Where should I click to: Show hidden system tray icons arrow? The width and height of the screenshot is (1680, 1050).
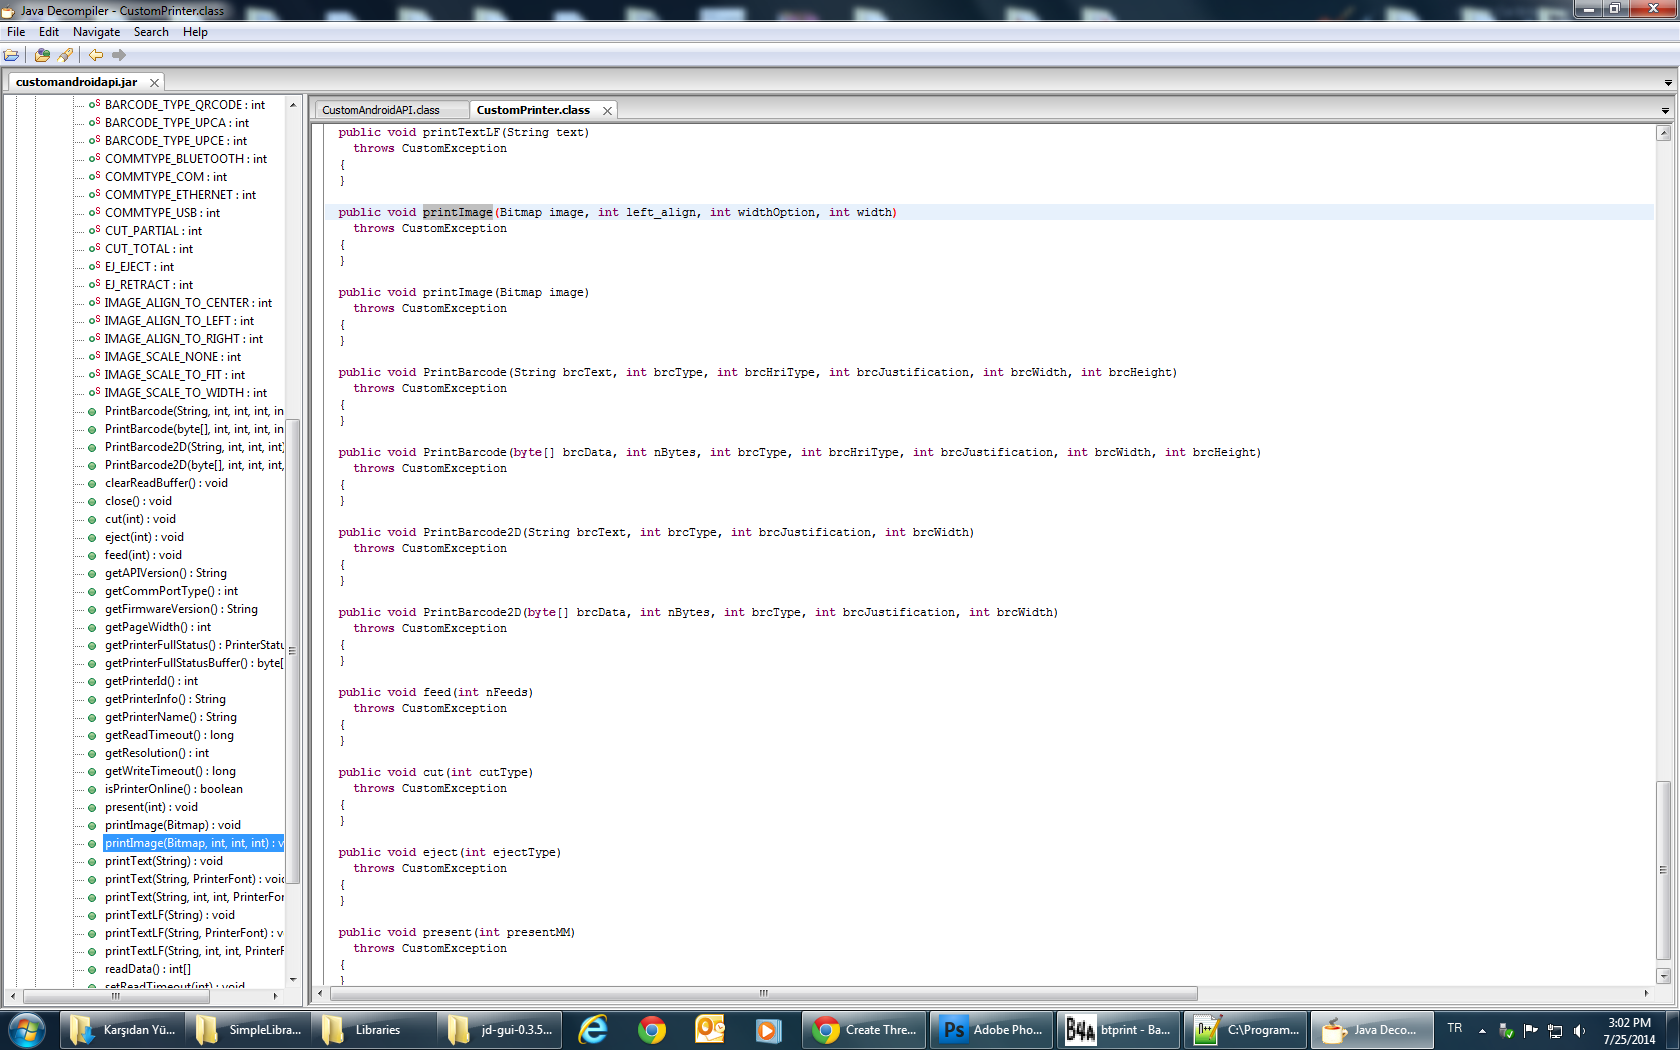click(1482, 1030)
